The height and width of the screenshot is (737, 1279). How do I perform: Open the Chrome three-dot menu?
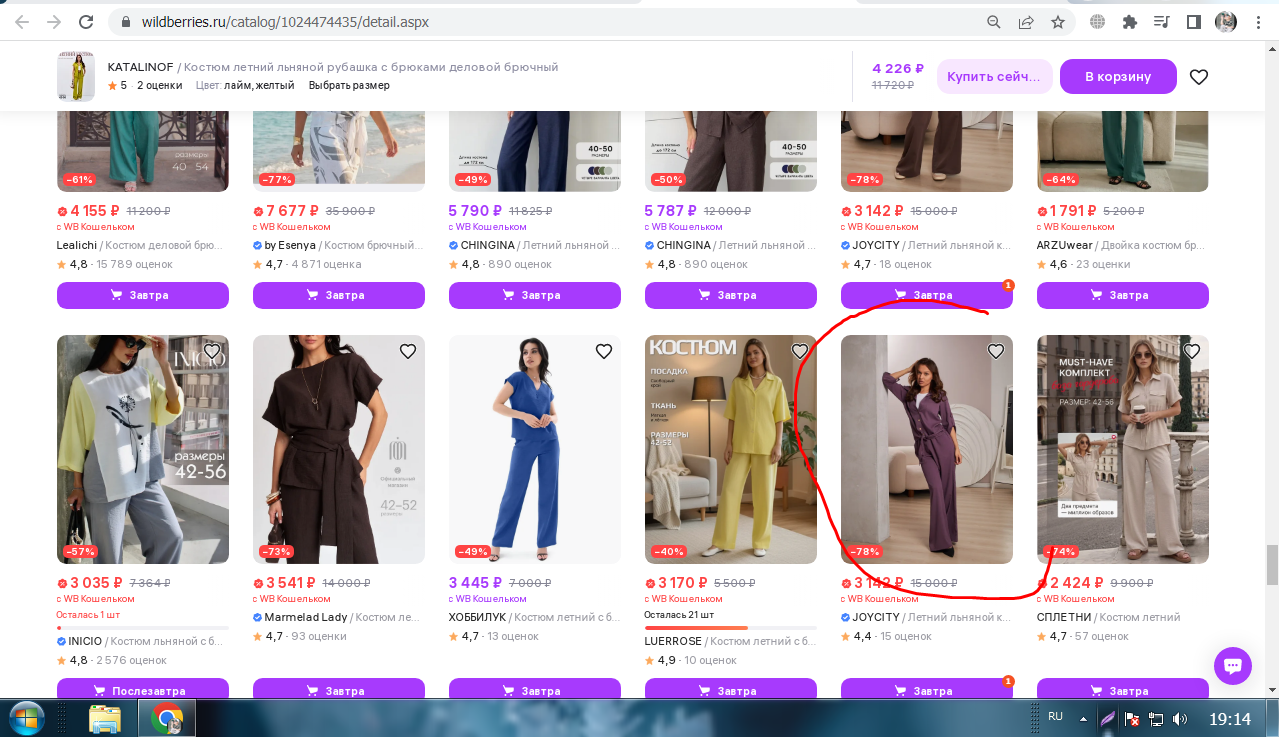point(1257,21)
